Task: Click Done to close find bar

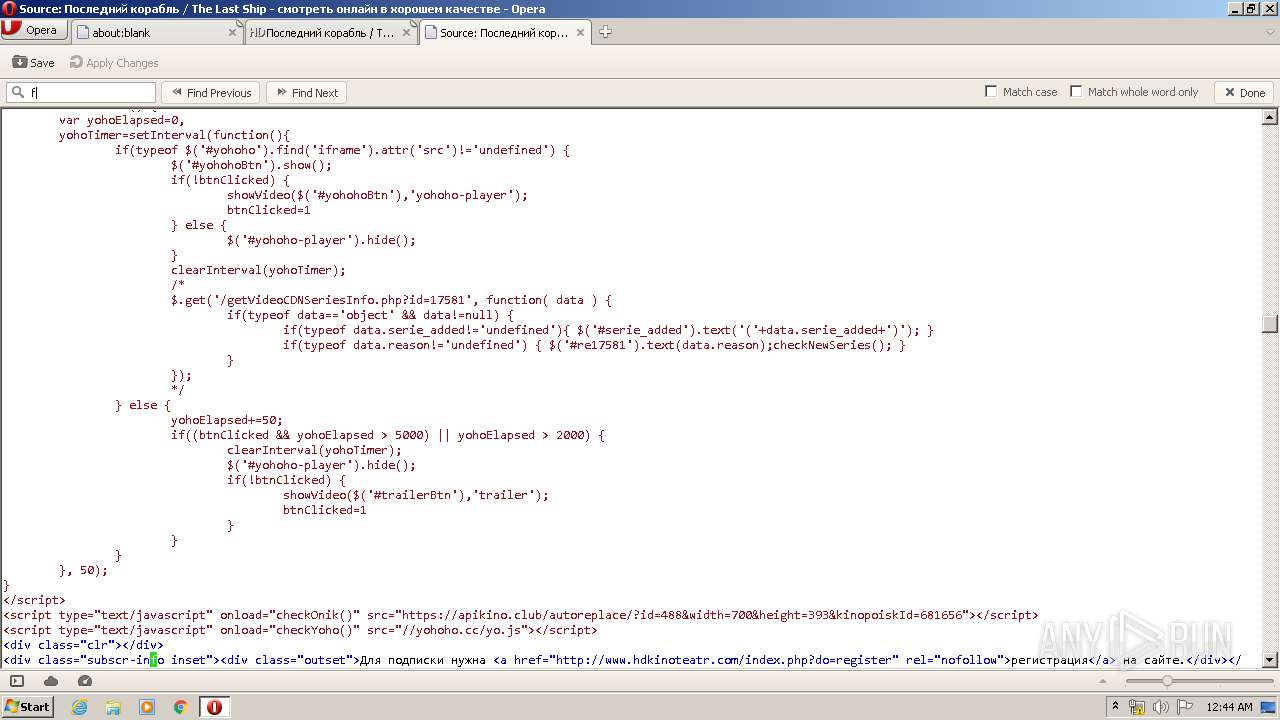Action: (x=1243, y=93)
